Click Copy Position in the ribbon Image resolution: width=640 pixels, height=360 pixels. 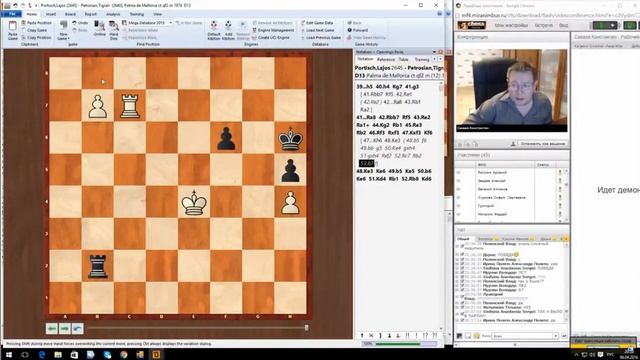[36, 38]
